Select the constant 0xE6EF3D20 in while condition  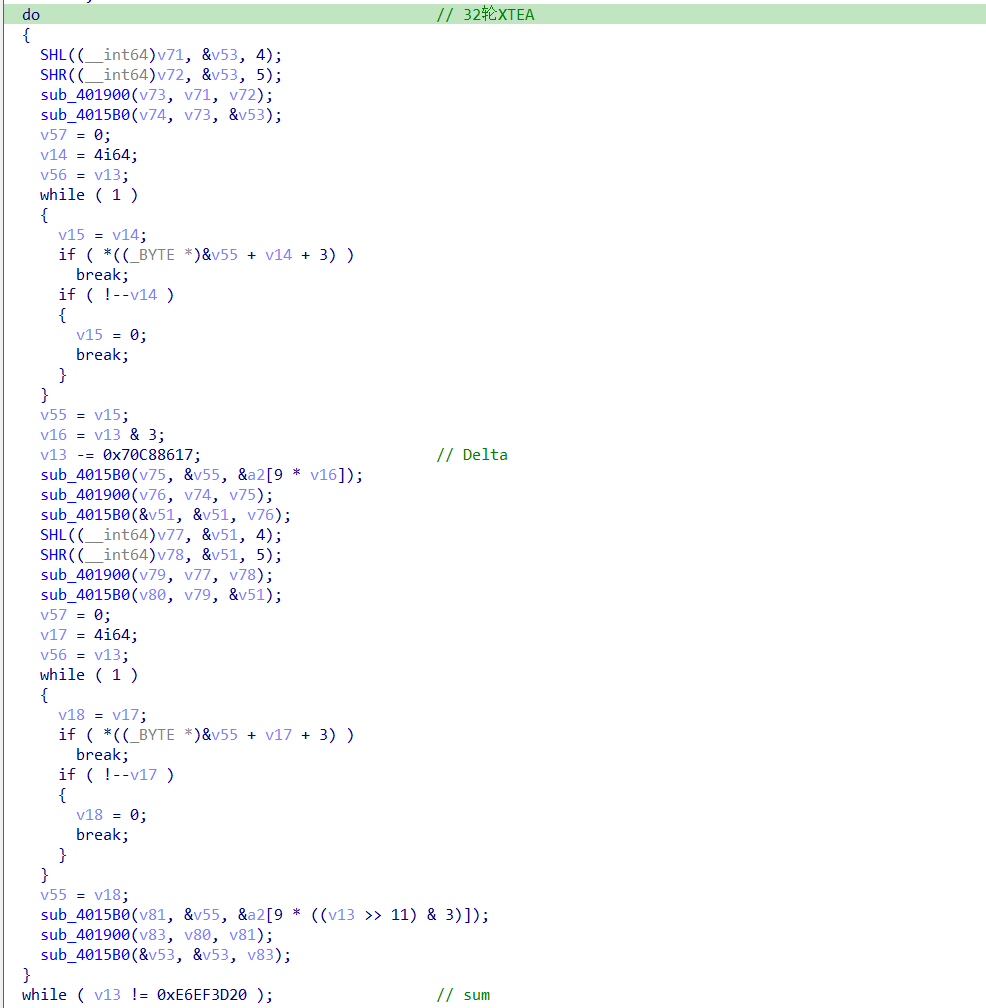[x=204, y=995]
